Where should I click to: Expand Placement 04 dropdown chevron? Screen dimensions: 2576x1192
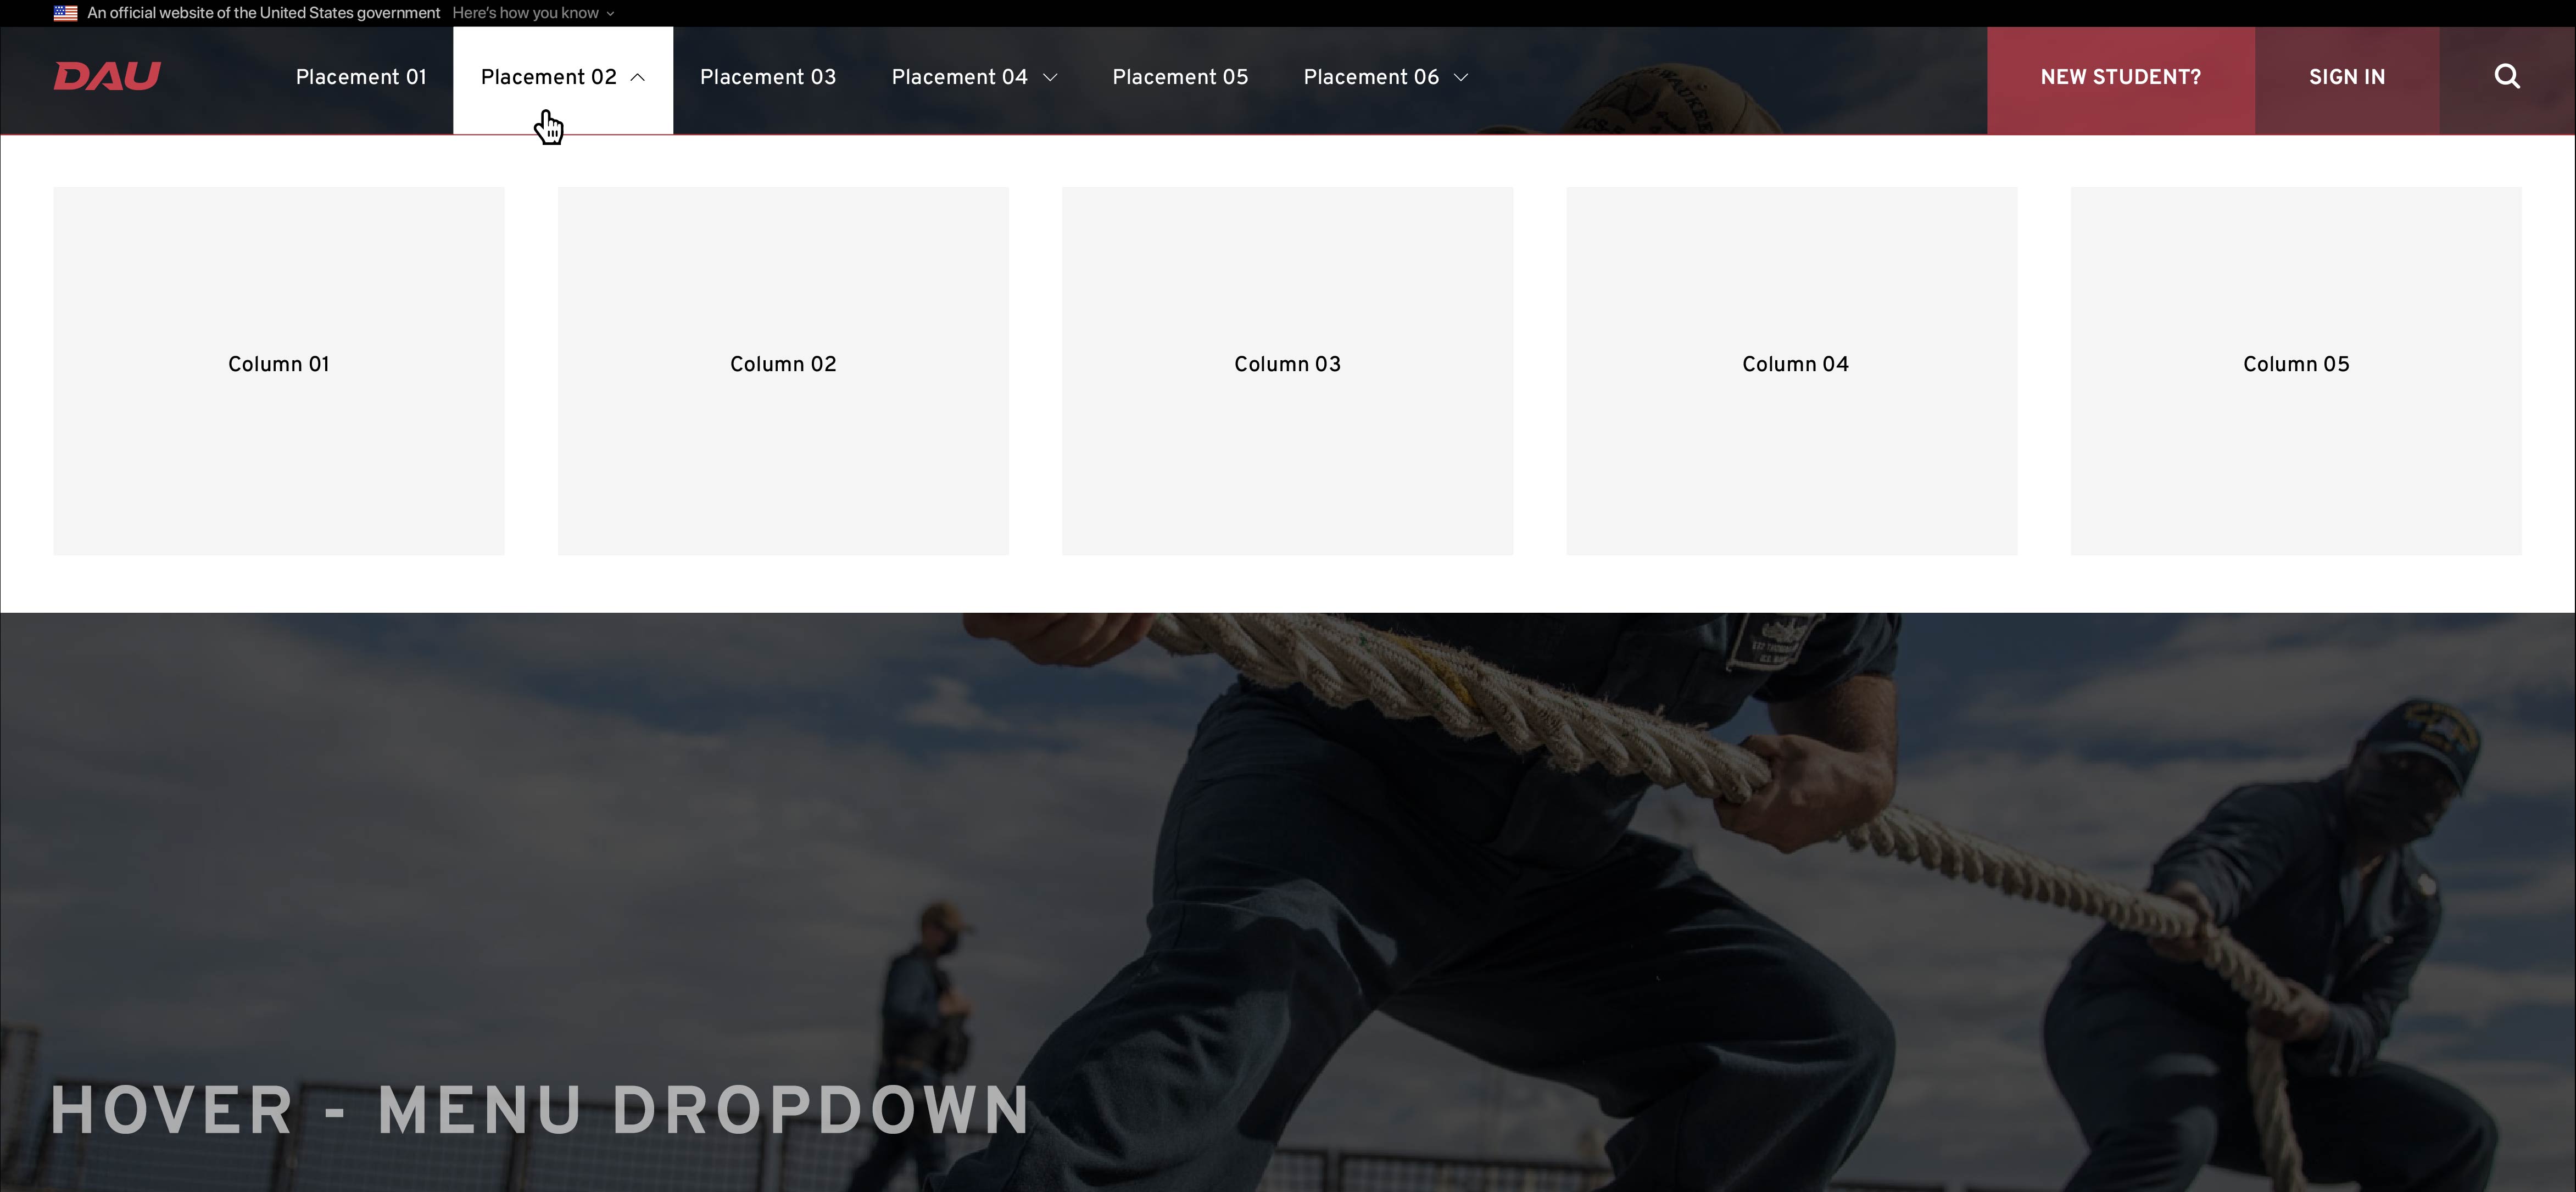1050,77
